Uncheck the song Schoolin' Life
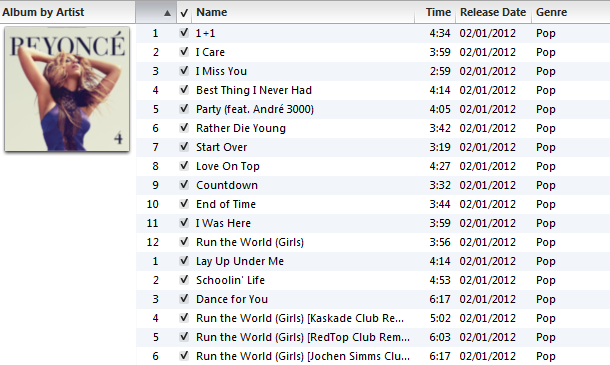Image resolution: width=610 pixels, height=365 pixels. click(x=184, y=280)
